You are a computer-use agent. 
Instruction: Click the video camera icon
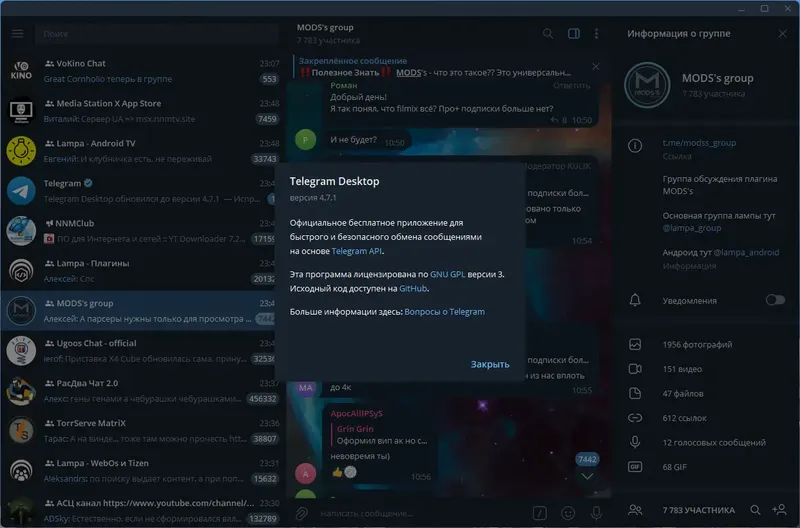635,369
